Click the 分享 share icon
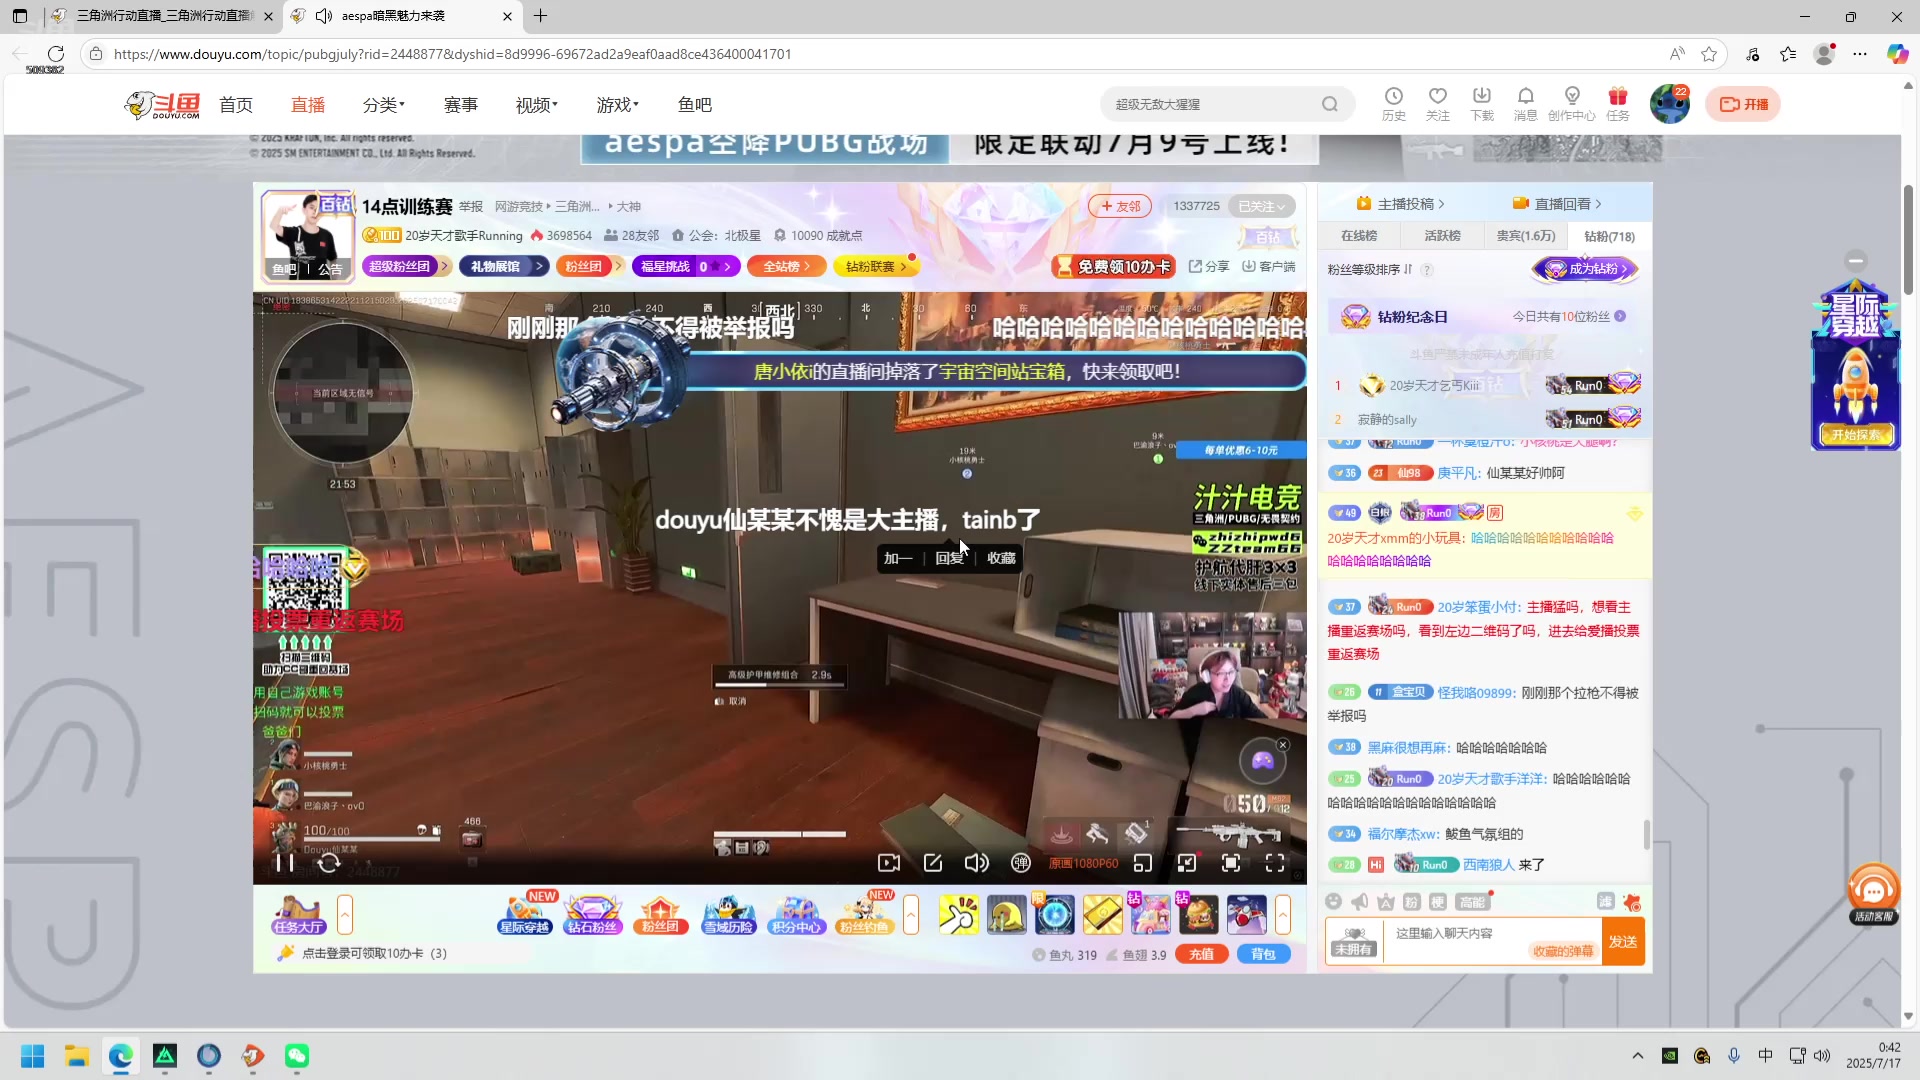Screen dimensions: 1920x1080 pos(1209,266)
